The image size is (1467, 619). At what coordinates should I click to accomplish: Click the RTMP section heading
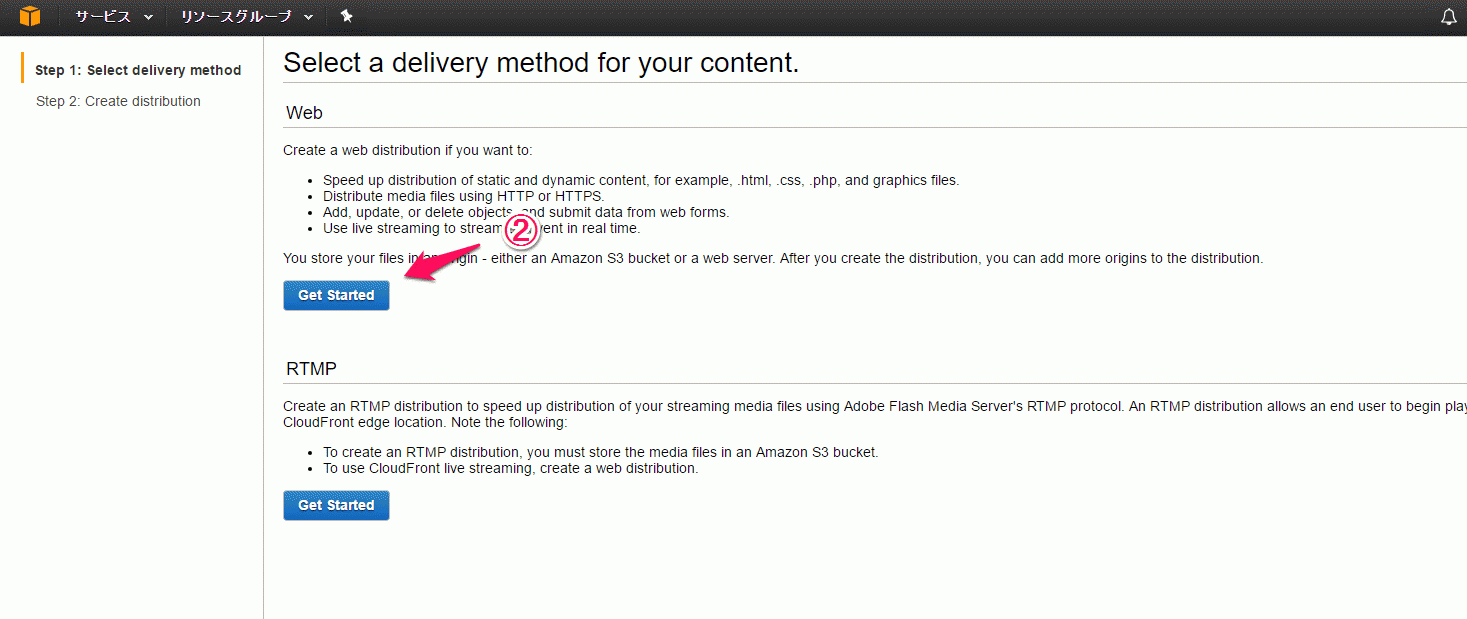click(311, 369)
